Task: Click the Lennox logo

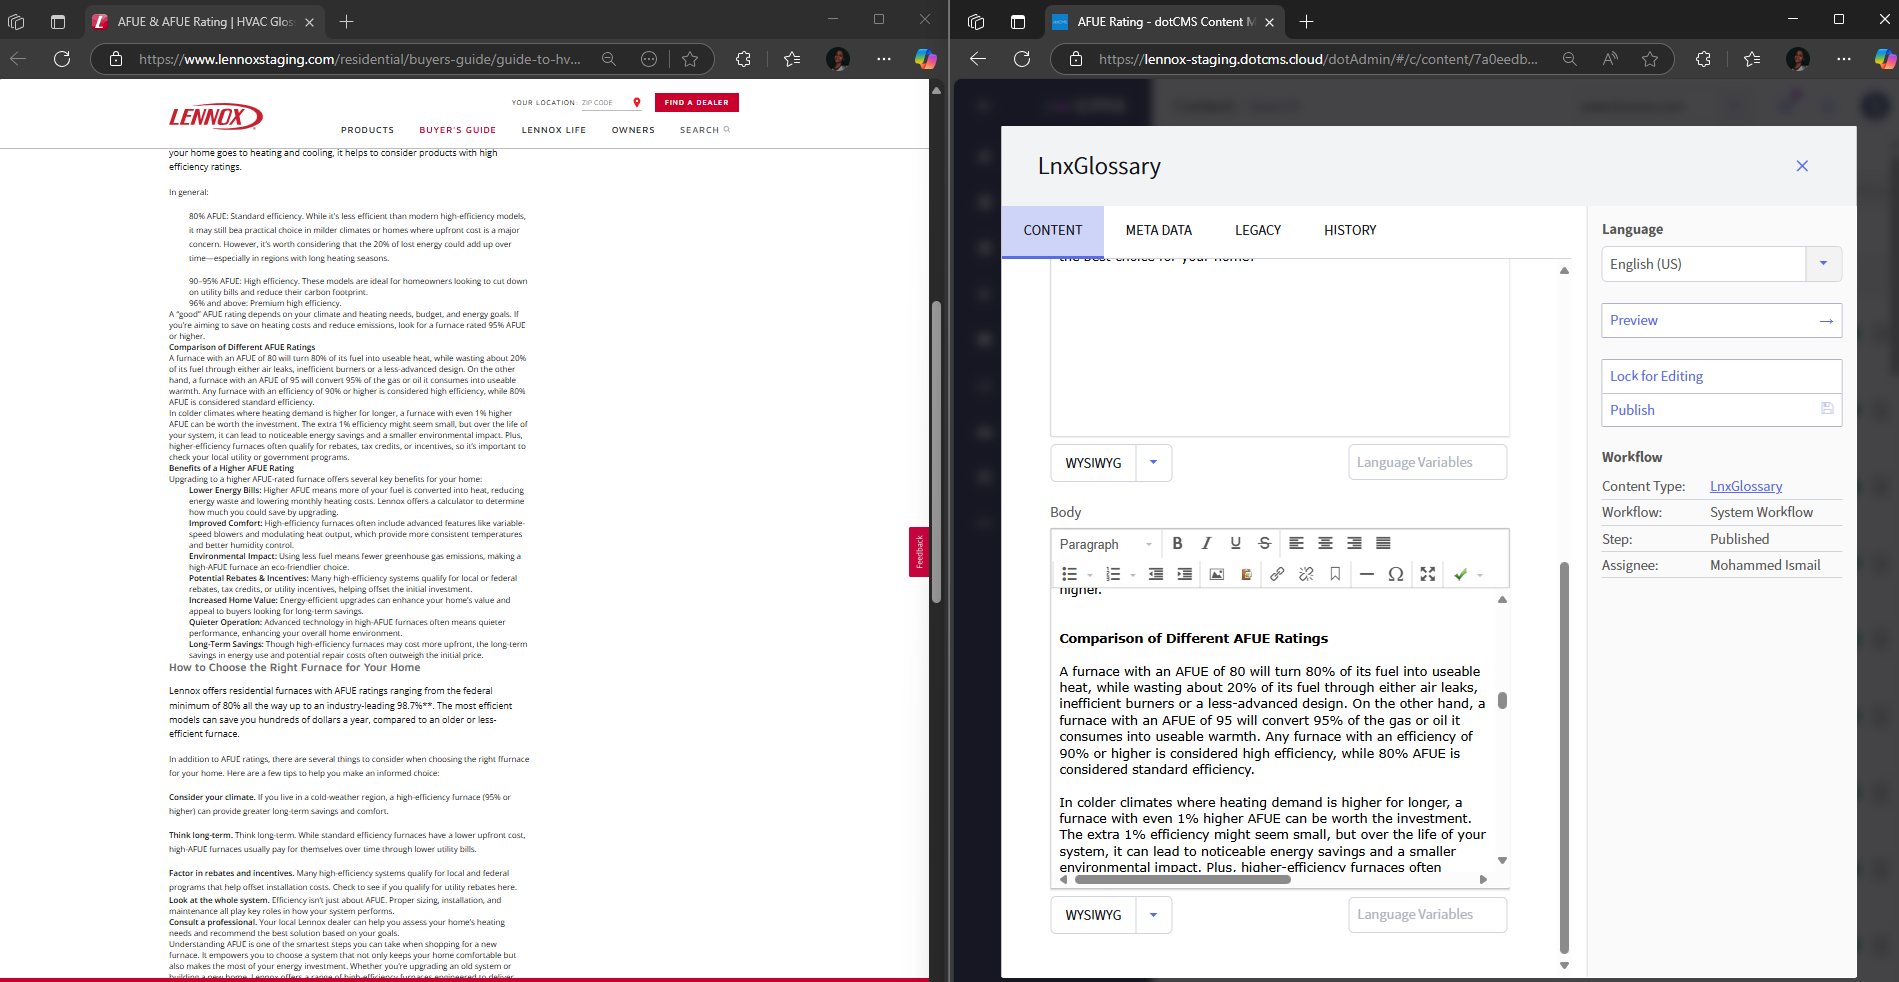Action: coord(215,117)
